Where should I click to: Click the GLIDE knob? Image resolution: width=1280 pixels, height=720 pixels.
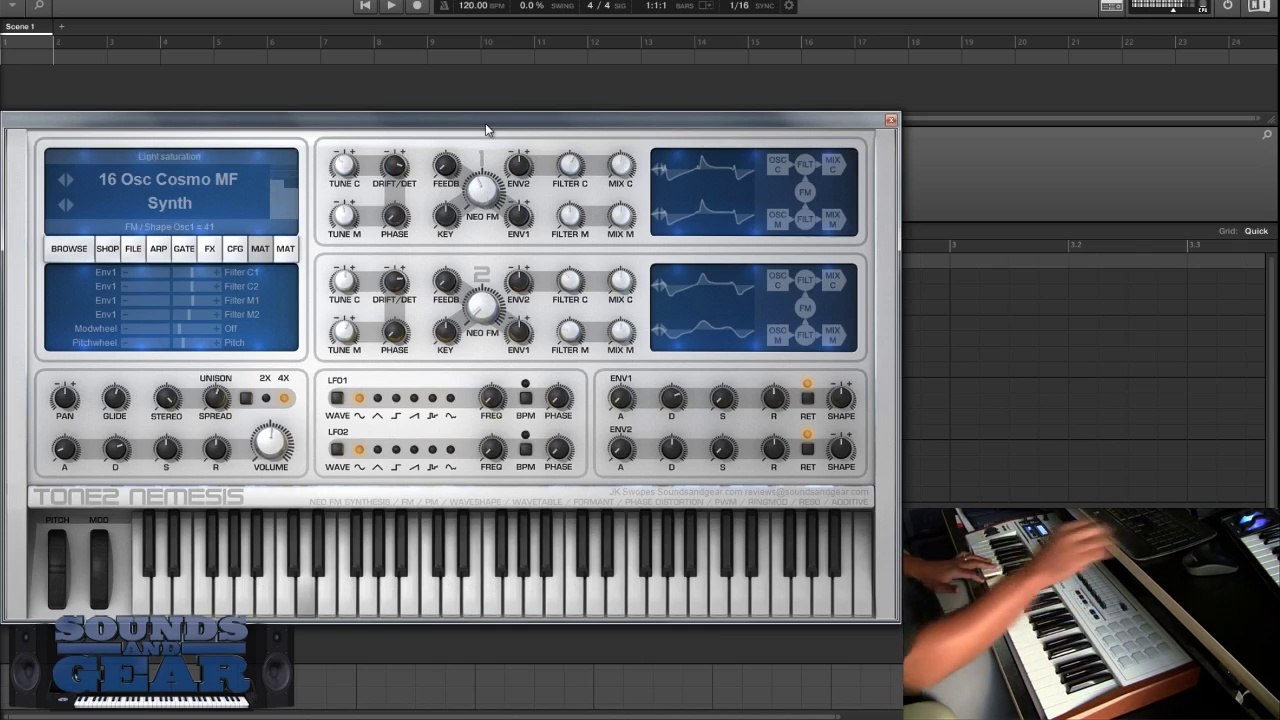pyautogui.click(x=115, y=399)
